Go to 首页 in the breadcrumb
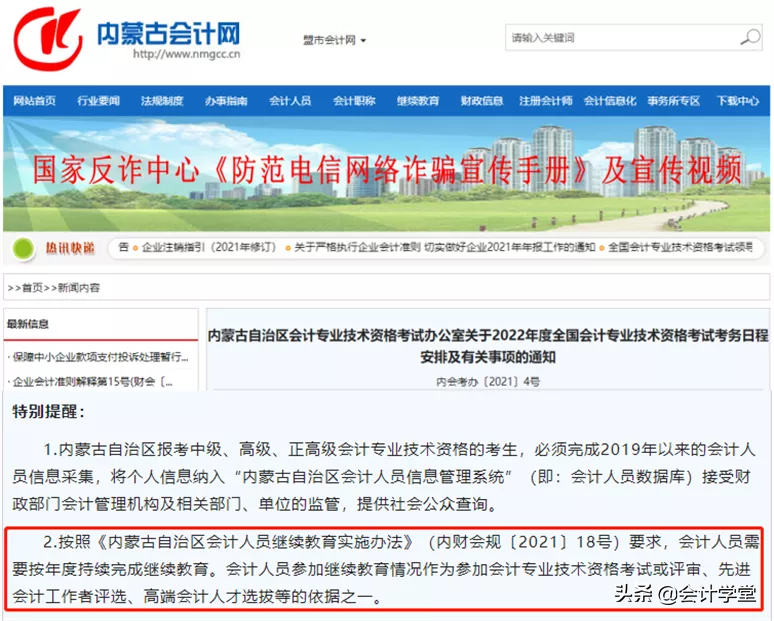The height and width of the screenshot is (621, 774). point(32,288)
